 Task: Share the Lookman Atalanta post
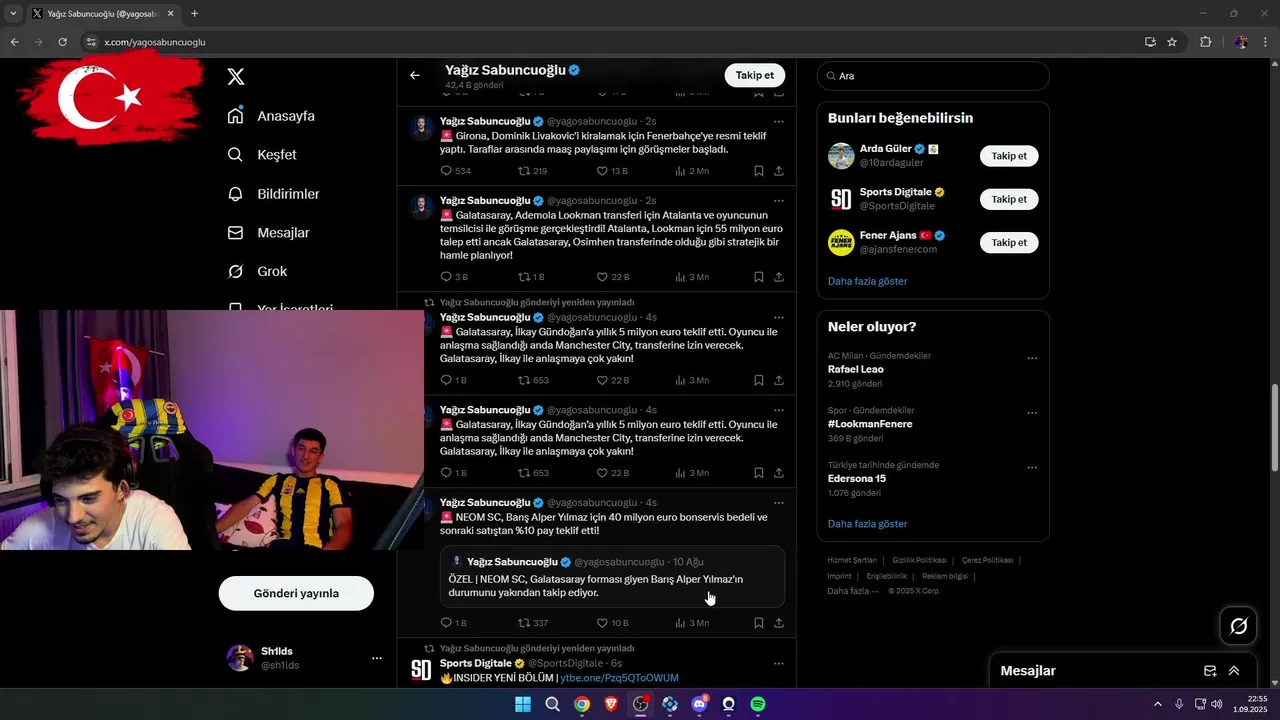point(779,277)
